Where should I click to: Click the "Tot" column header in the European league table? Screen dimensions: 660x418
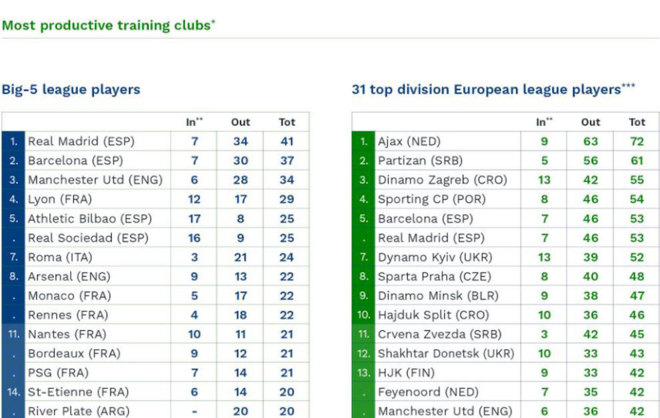pos(637,122)
